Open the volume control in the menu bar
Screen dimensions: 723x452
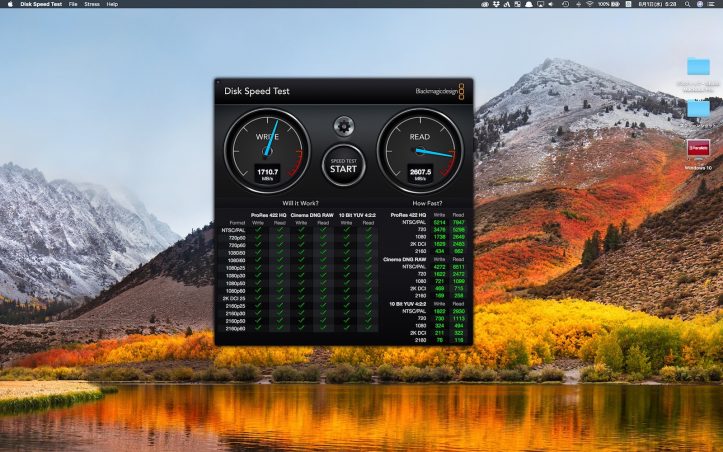coord(551,4)
